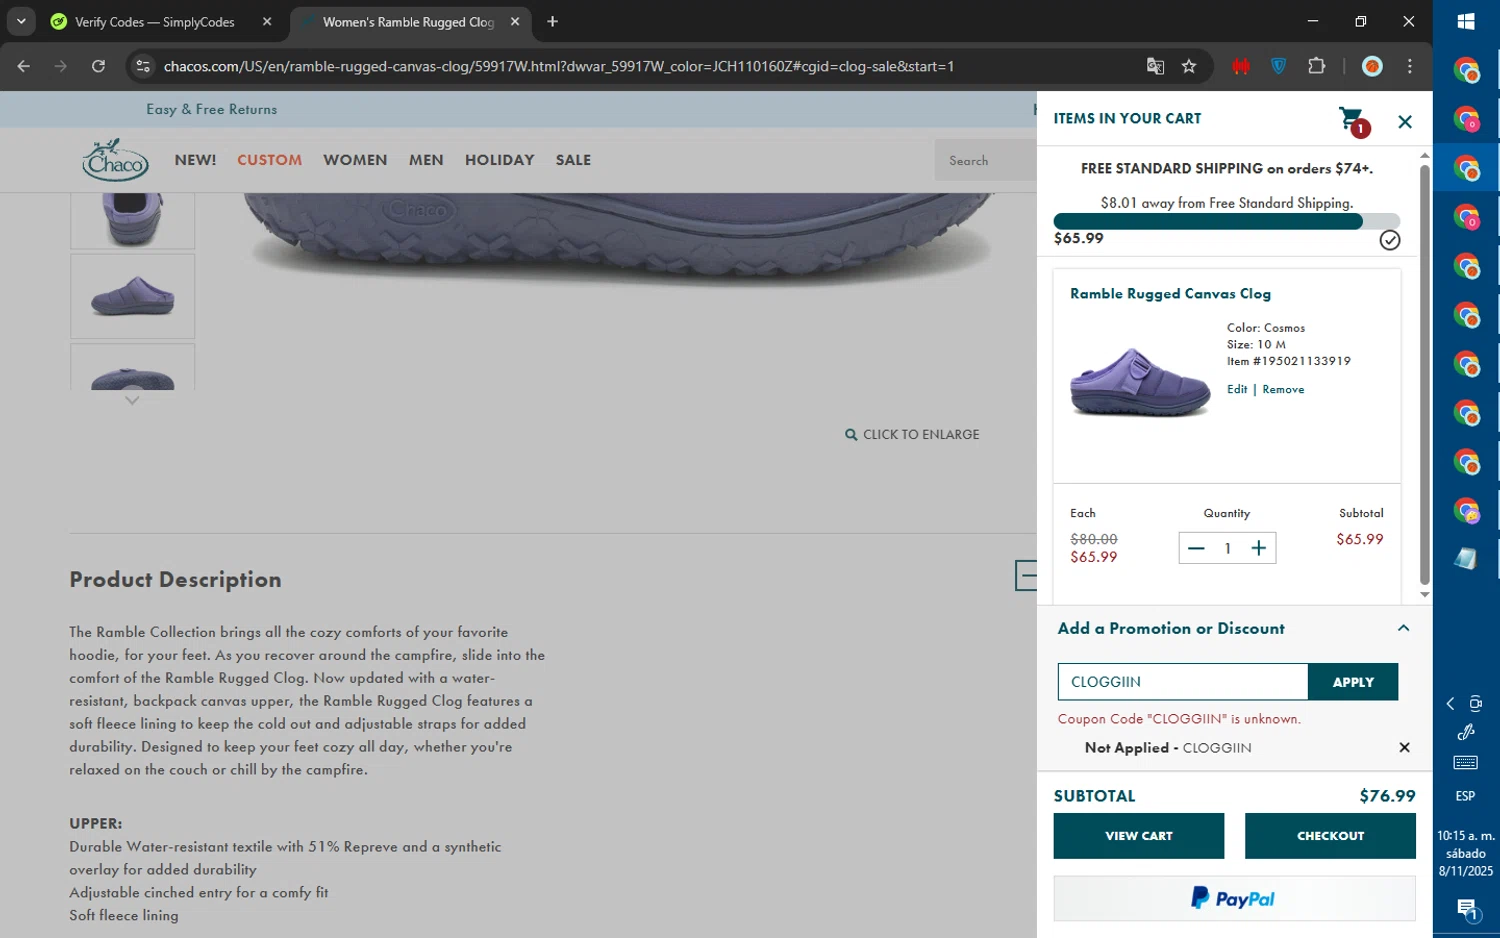This screenshot has height=938, width=1500.
Task: Click the APPLY coupon button
Action: [1353, 682]
